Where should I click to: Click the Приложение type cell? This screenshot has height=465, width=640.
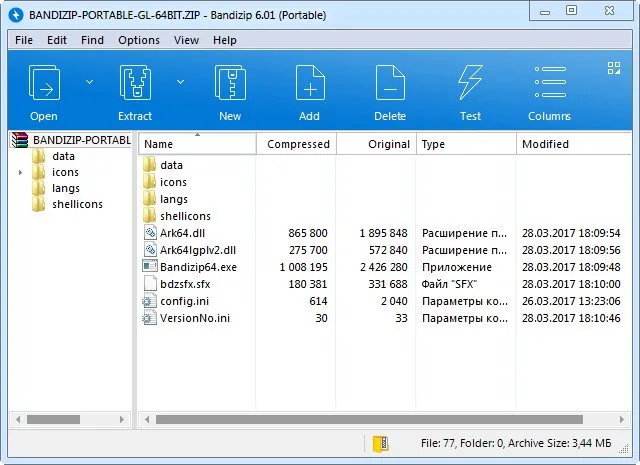coord(457,267)
